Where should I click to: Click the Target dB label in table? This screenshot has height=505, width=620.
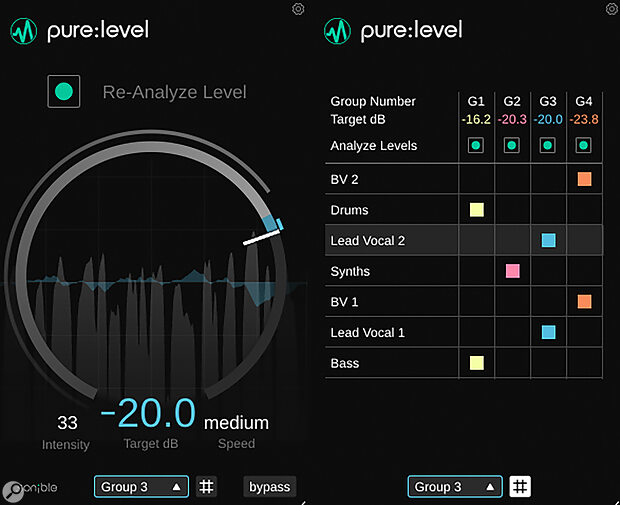tap(358, 119)
